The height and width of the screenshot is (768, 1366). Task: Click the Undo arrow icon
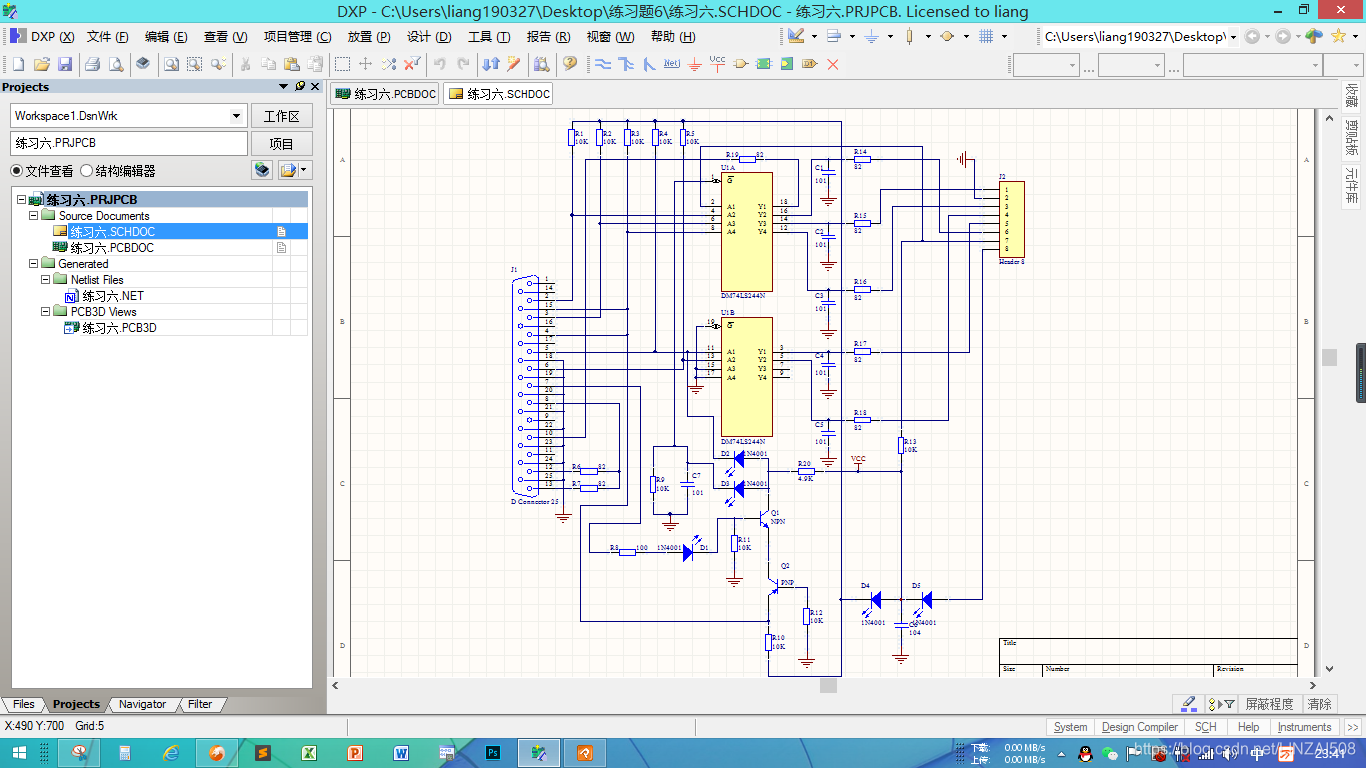point(439,64)
